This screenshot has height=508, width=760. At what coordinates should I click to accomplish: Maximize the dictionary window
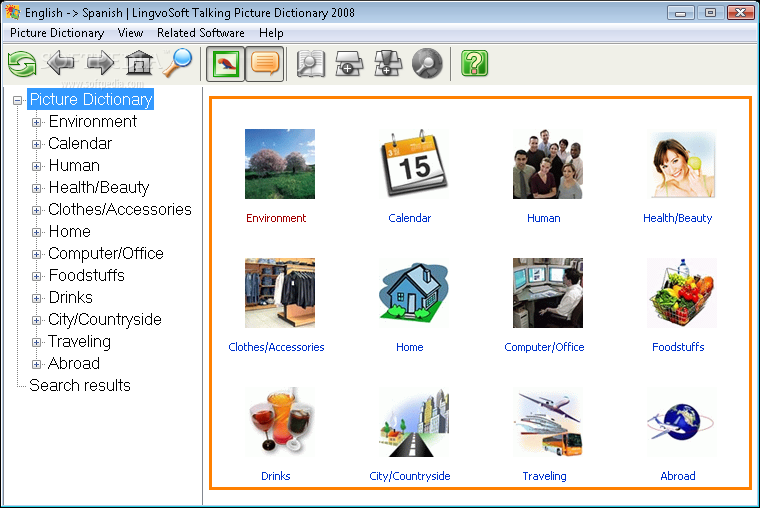(x=710, y=12)
